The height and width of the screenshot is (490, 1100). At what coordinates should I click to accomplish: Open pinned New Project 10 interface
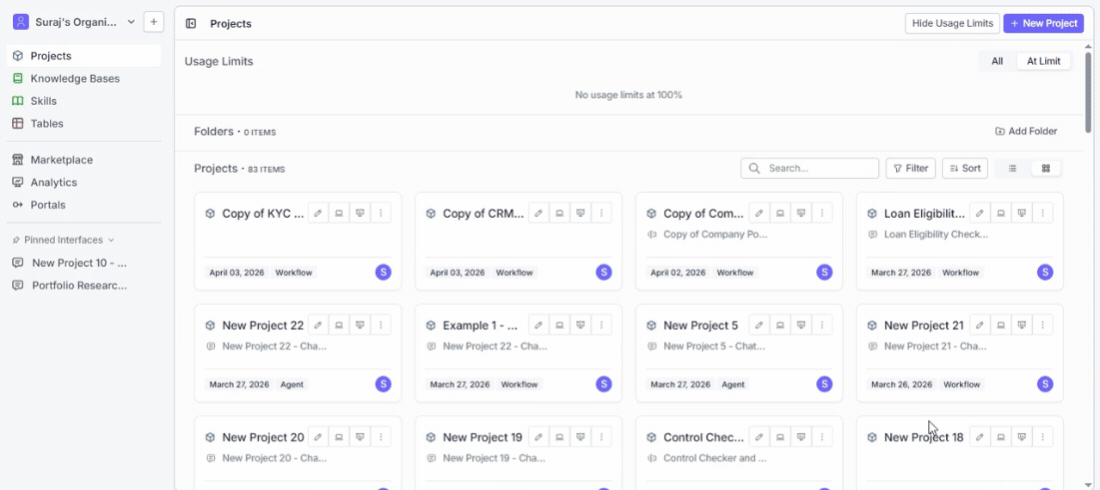(x=84, y=263)
